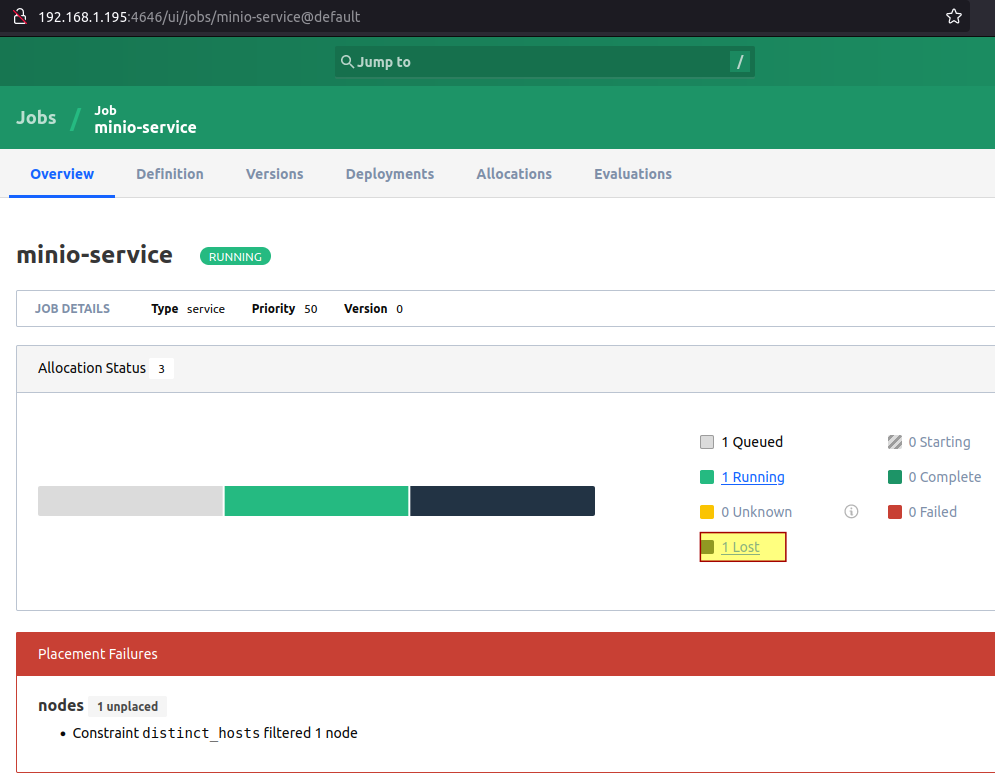Go back to Jobs breadcrumb
This screenshot has width=995, height=783.
(x=36, y=117)
